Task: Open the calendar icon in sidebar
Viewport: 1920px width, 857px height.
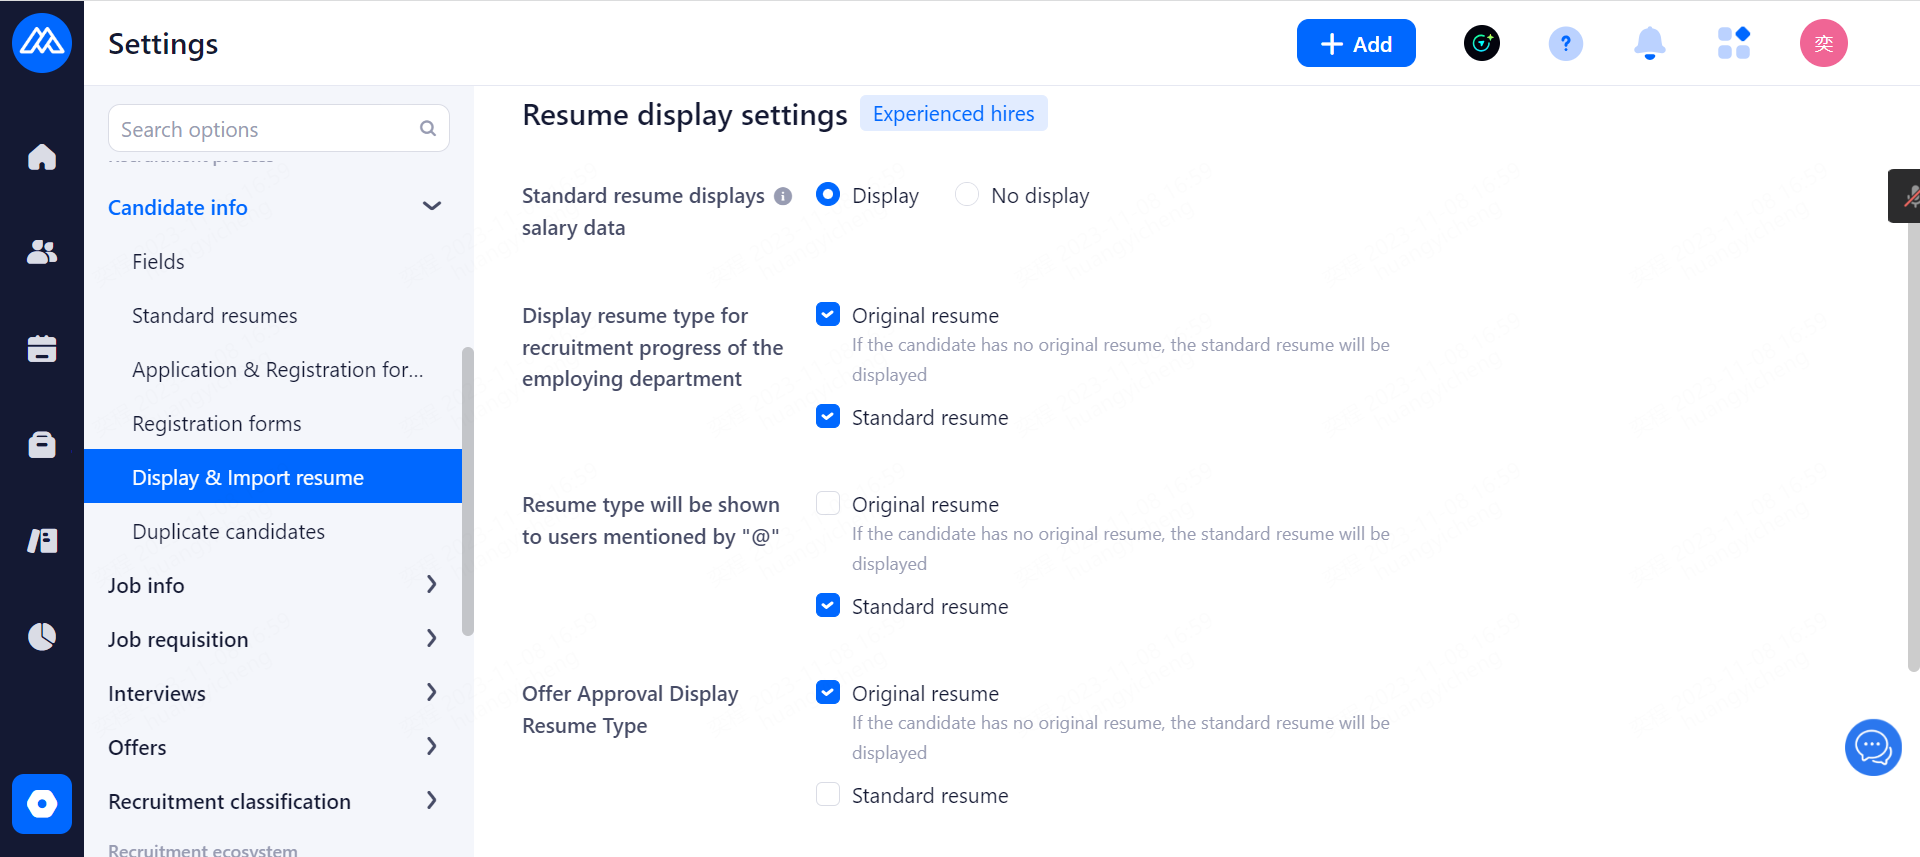Action: [42, 348]
